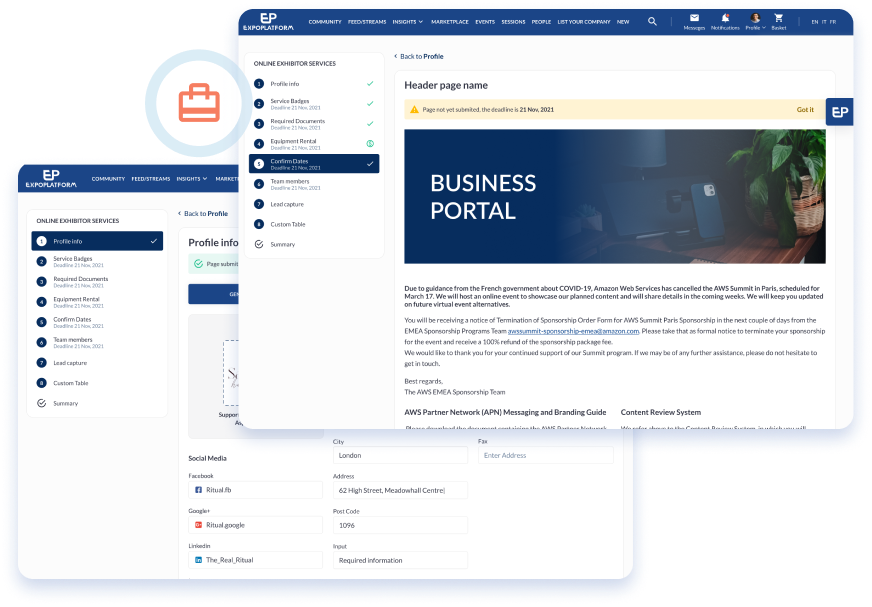This screenshot has width=872, height=607.
Task: Click LinkedIn icon in The_Real_Ritual field
Action: click(199, 560)
